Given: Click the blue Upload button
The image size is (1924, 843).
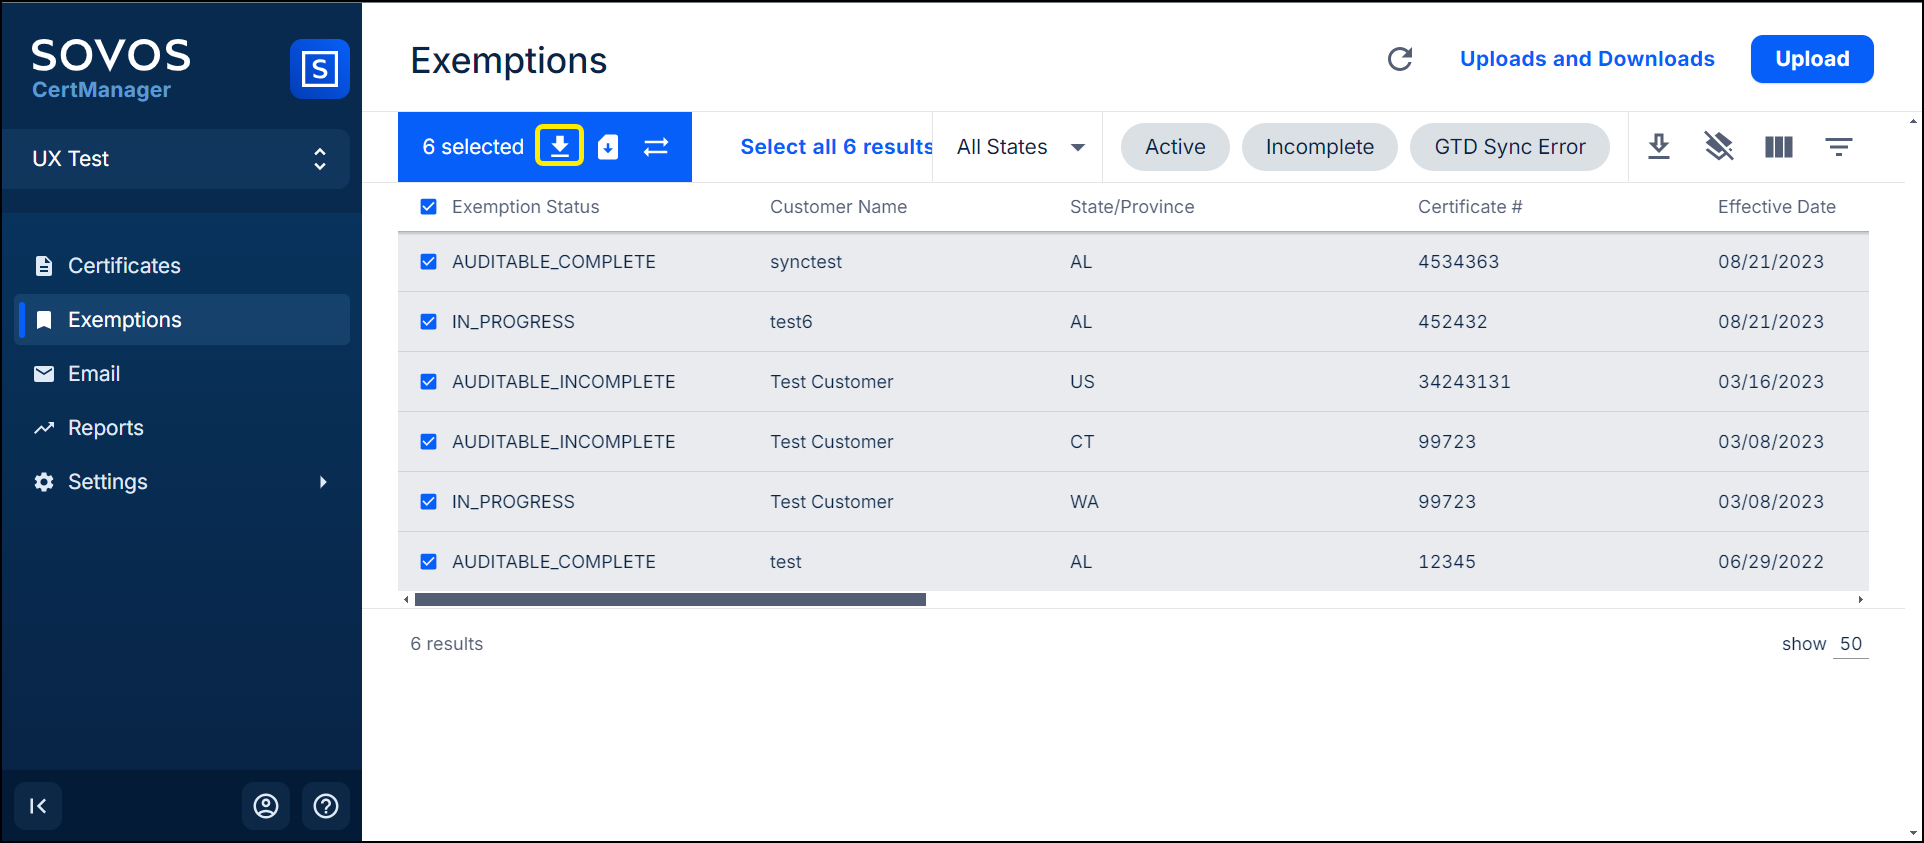Looking at the screenshot, I should click(x=1811, y=59).
